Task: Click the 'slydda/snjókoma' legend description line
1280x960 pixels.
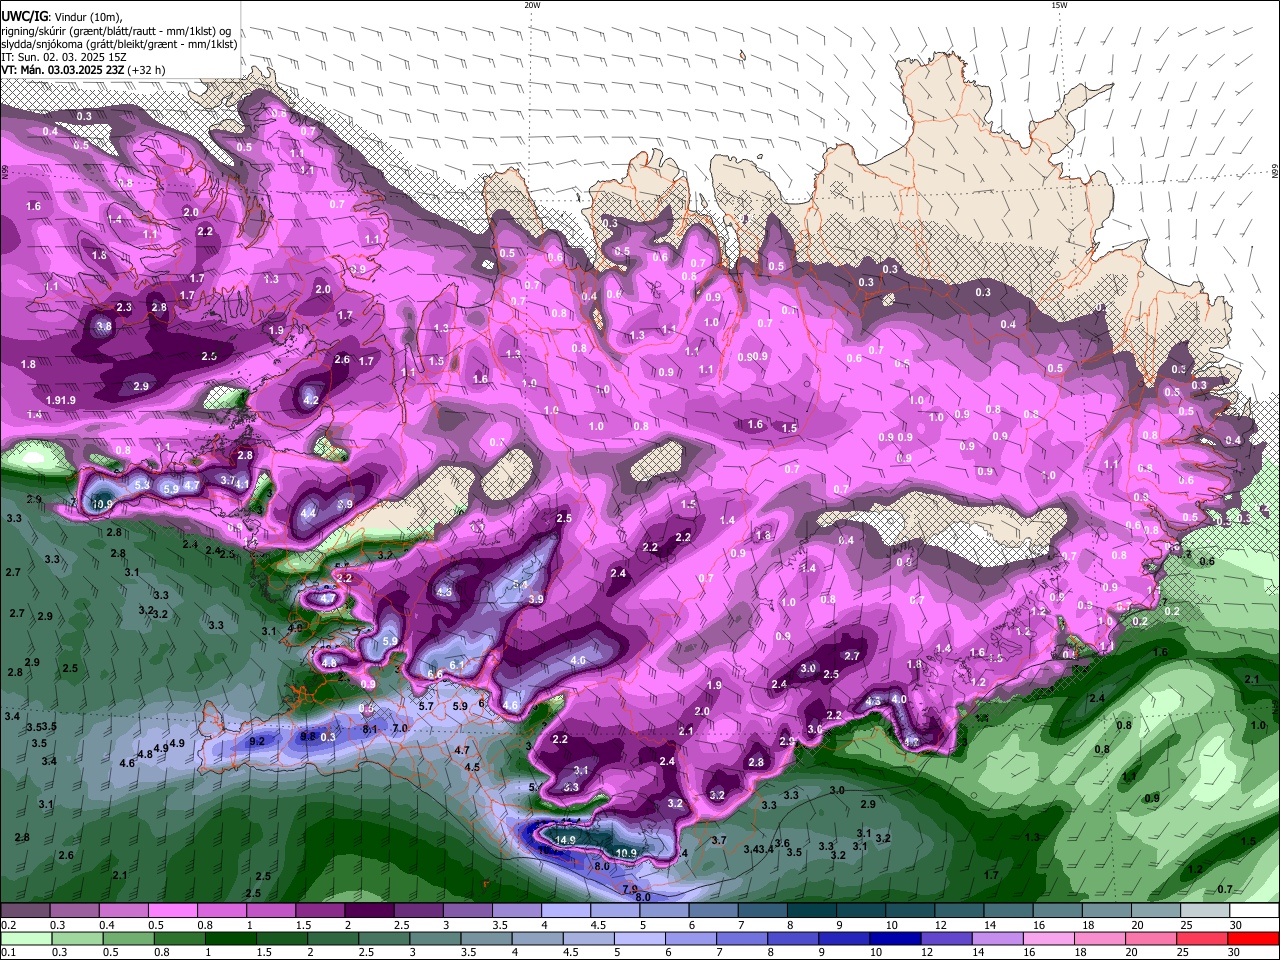Action: (x=119, y=44)
